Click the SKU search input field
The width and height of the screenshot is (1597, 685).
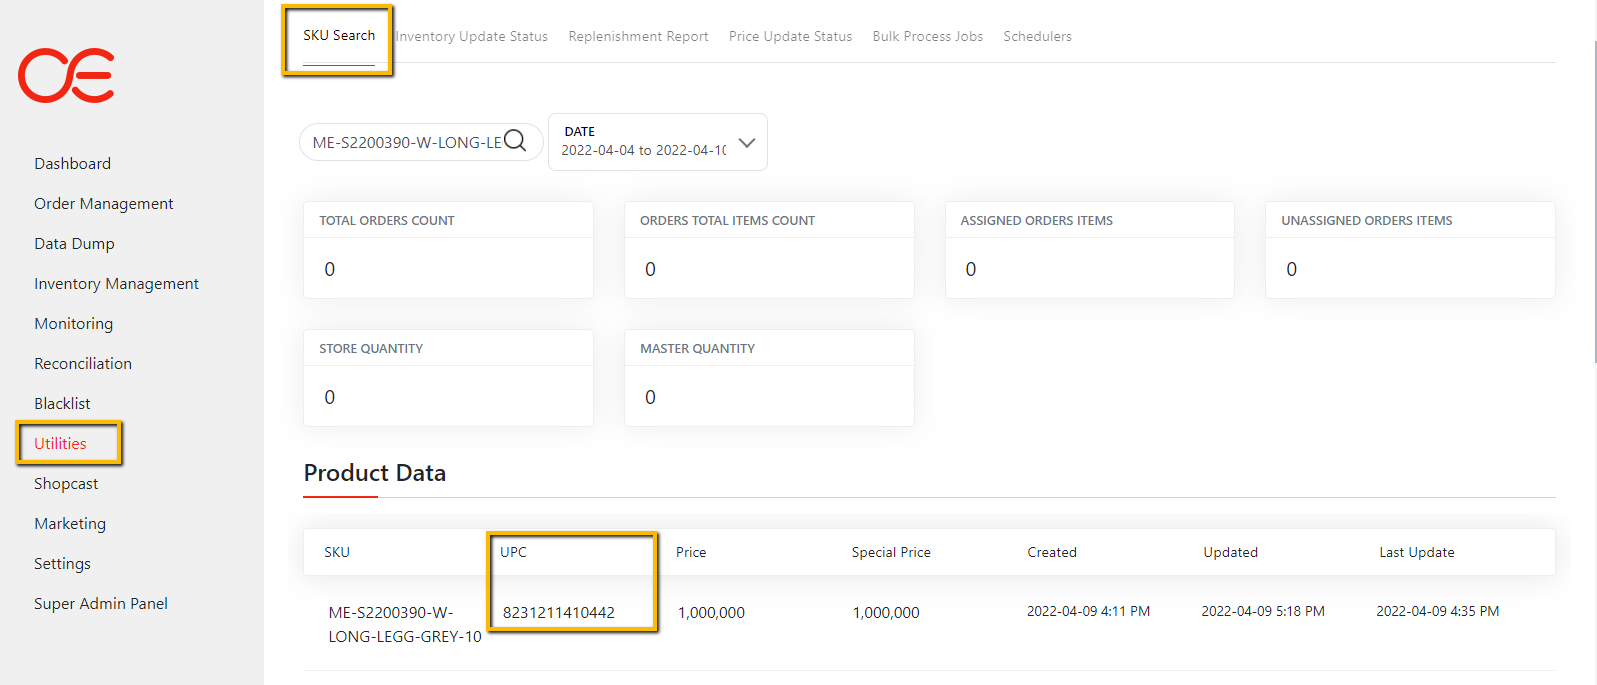(405, 142)
